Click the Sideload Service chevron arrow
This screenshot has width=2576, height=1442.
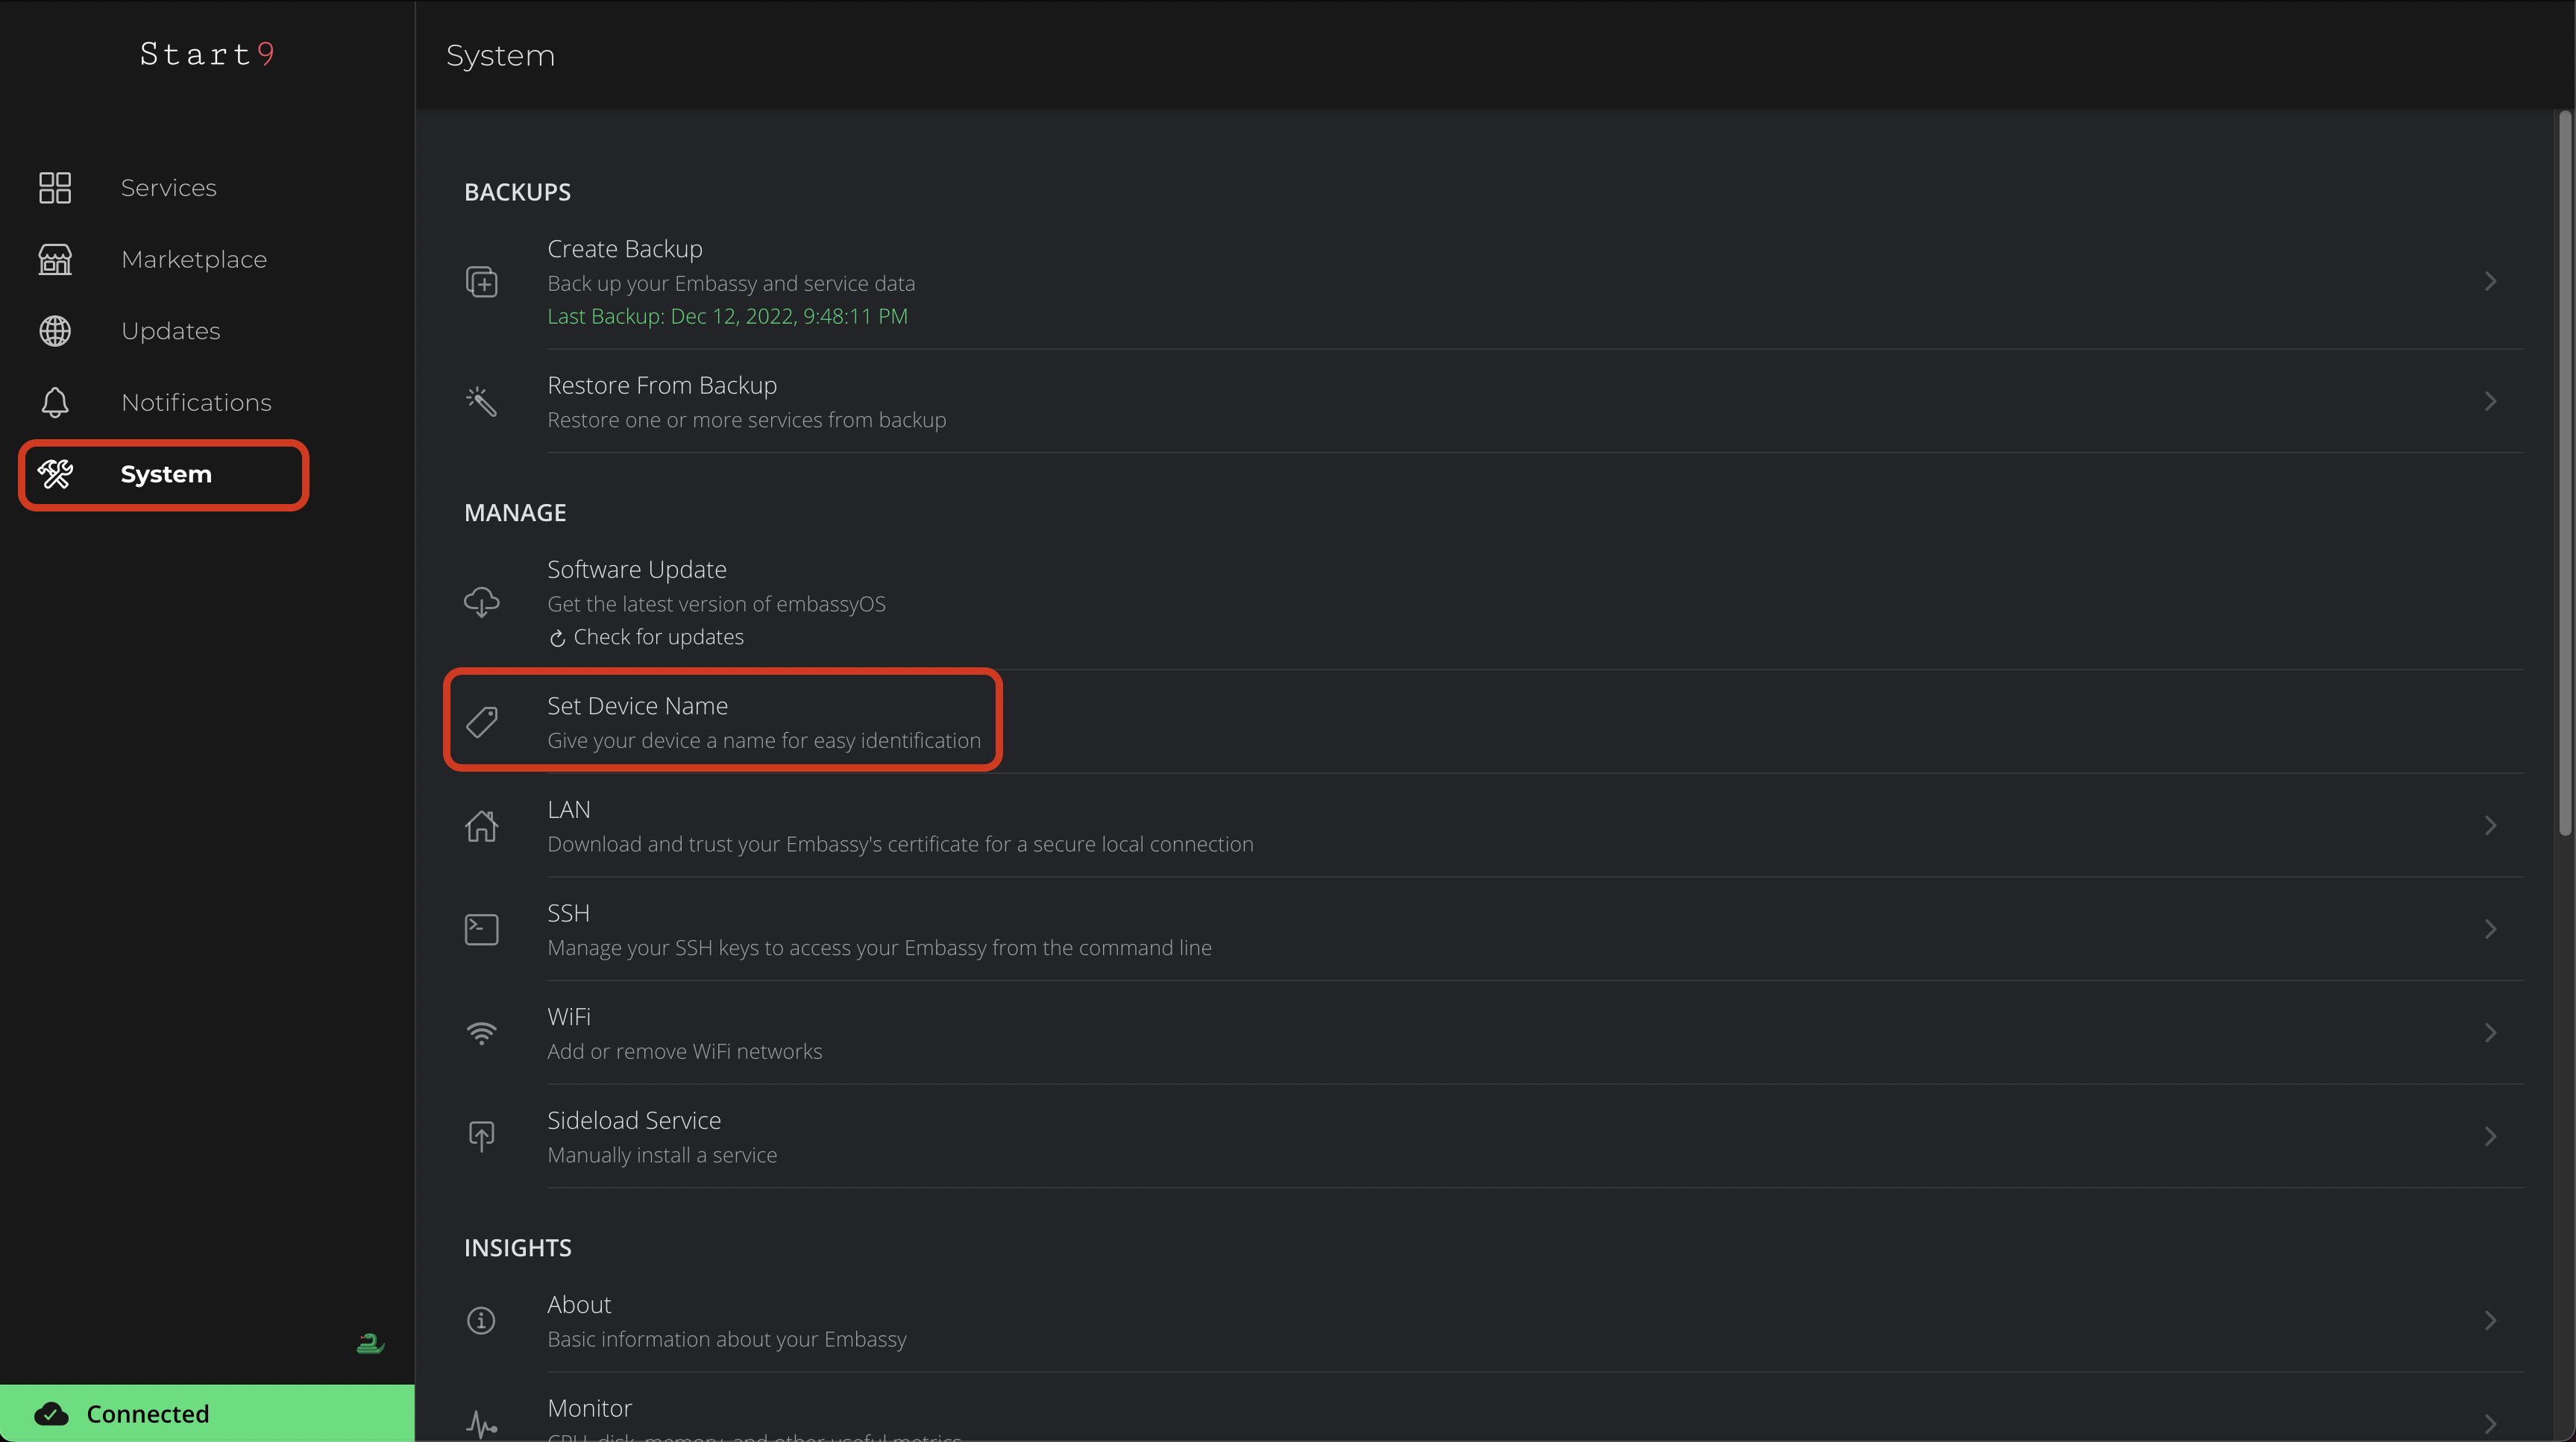pos(2490,1137)
